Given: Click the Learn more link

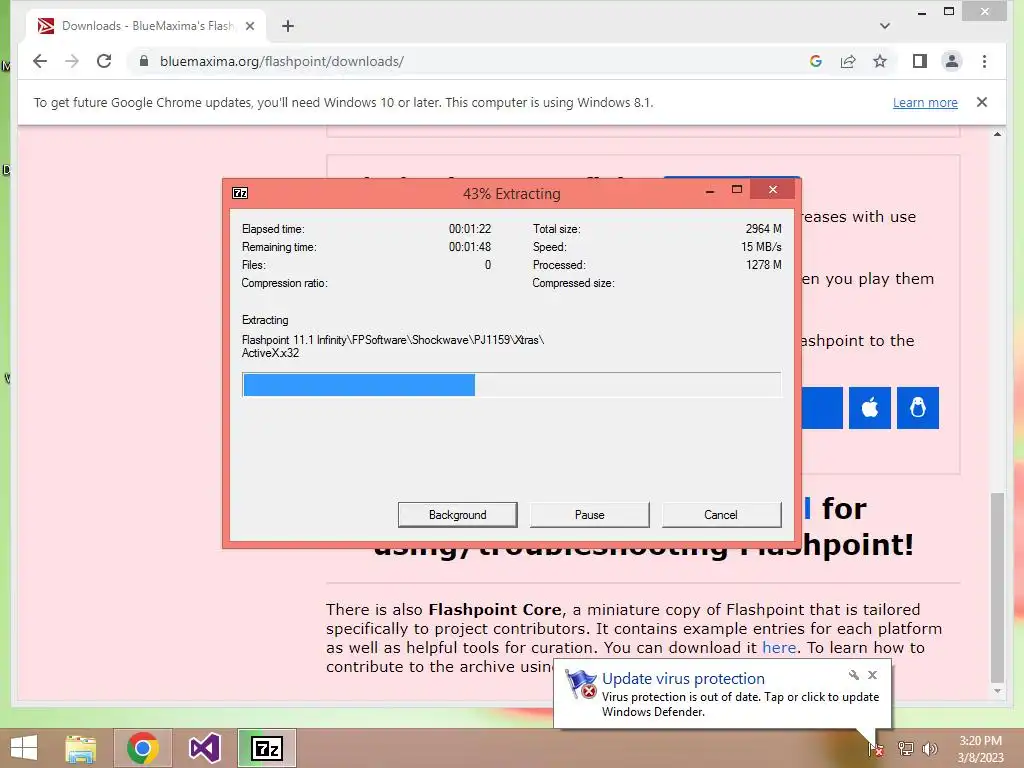Looking at the screenshot, I should [x=925, y=103].
